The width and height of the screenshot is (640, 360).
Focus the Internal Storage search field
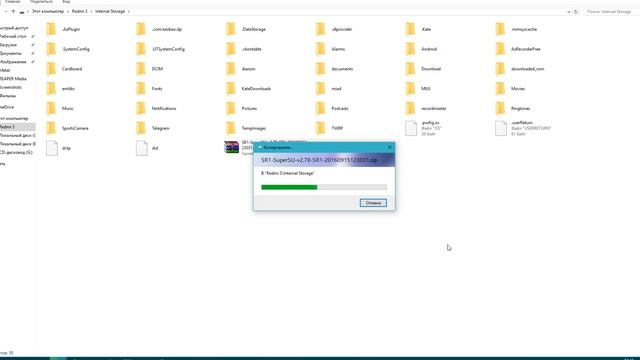(x=611, y=12)
